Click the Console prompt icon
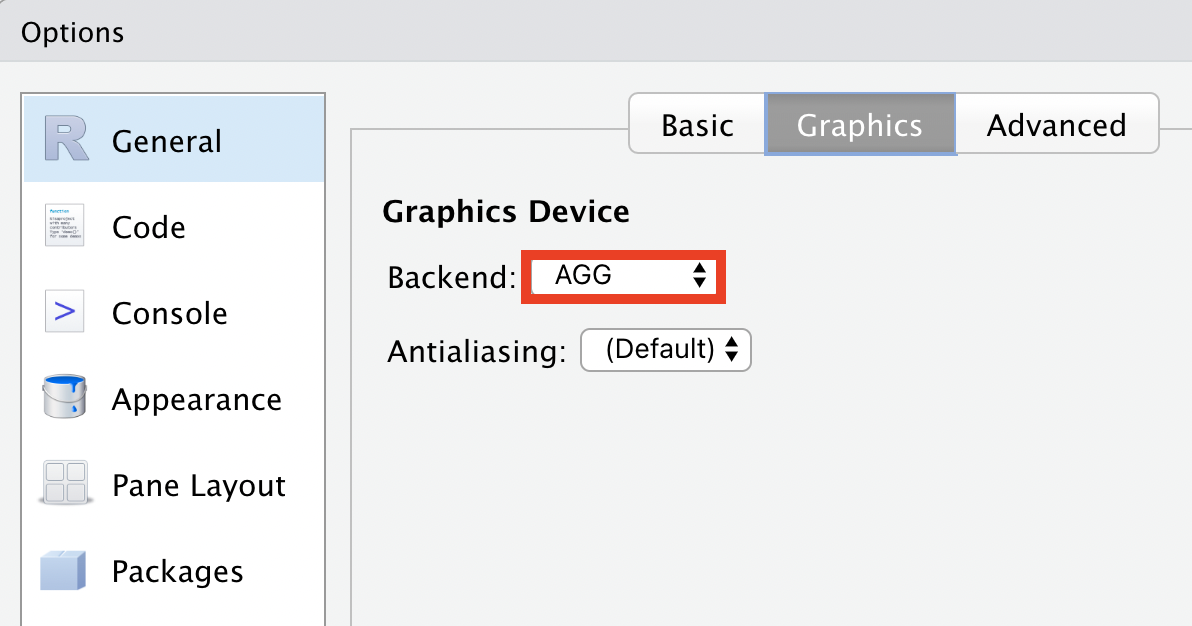 [65, 311]
